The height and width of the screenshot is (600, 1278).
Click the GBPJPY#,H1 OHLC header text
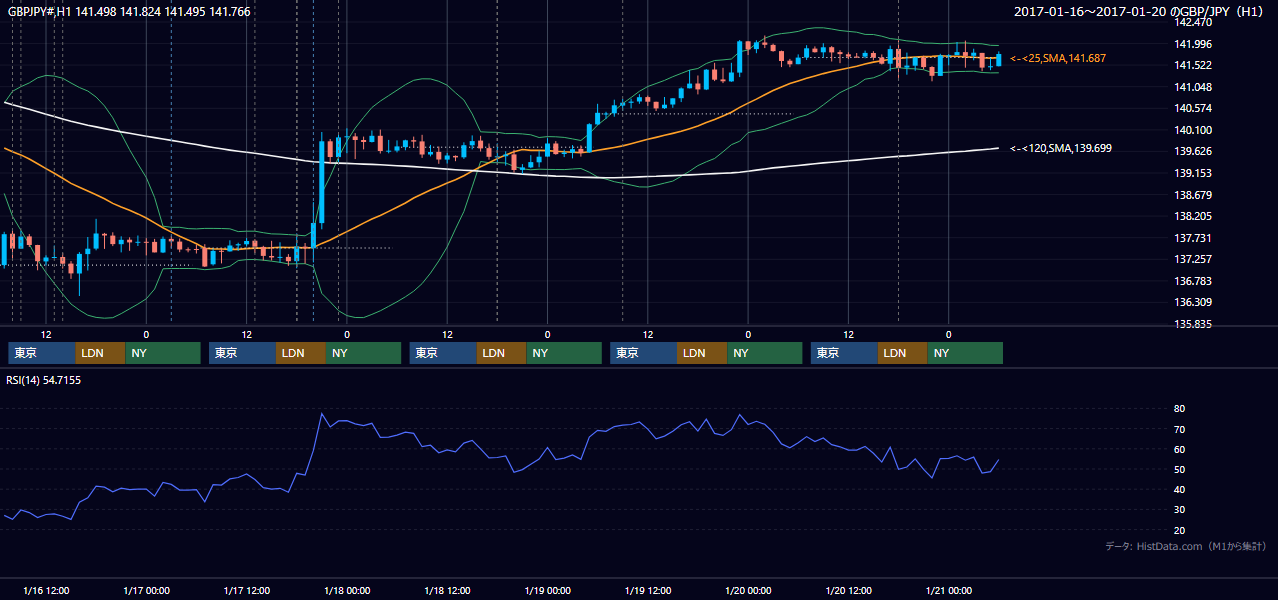point(129,11)
